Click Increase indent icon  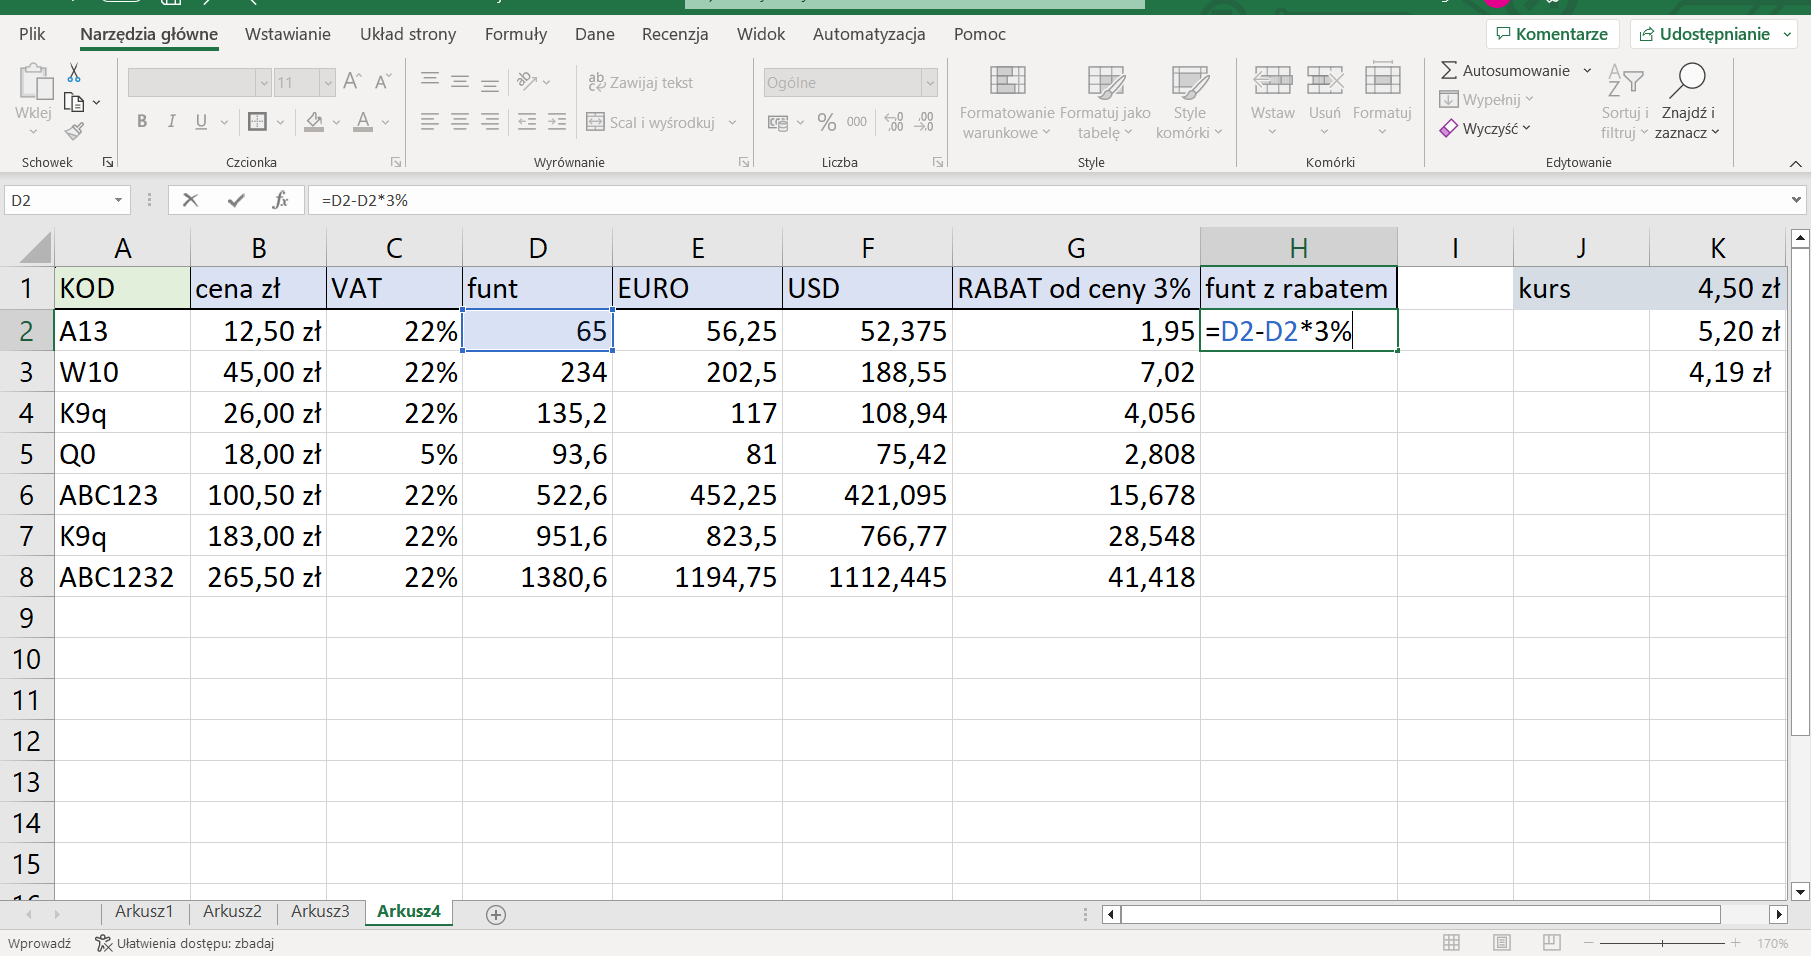click(557, 122)
